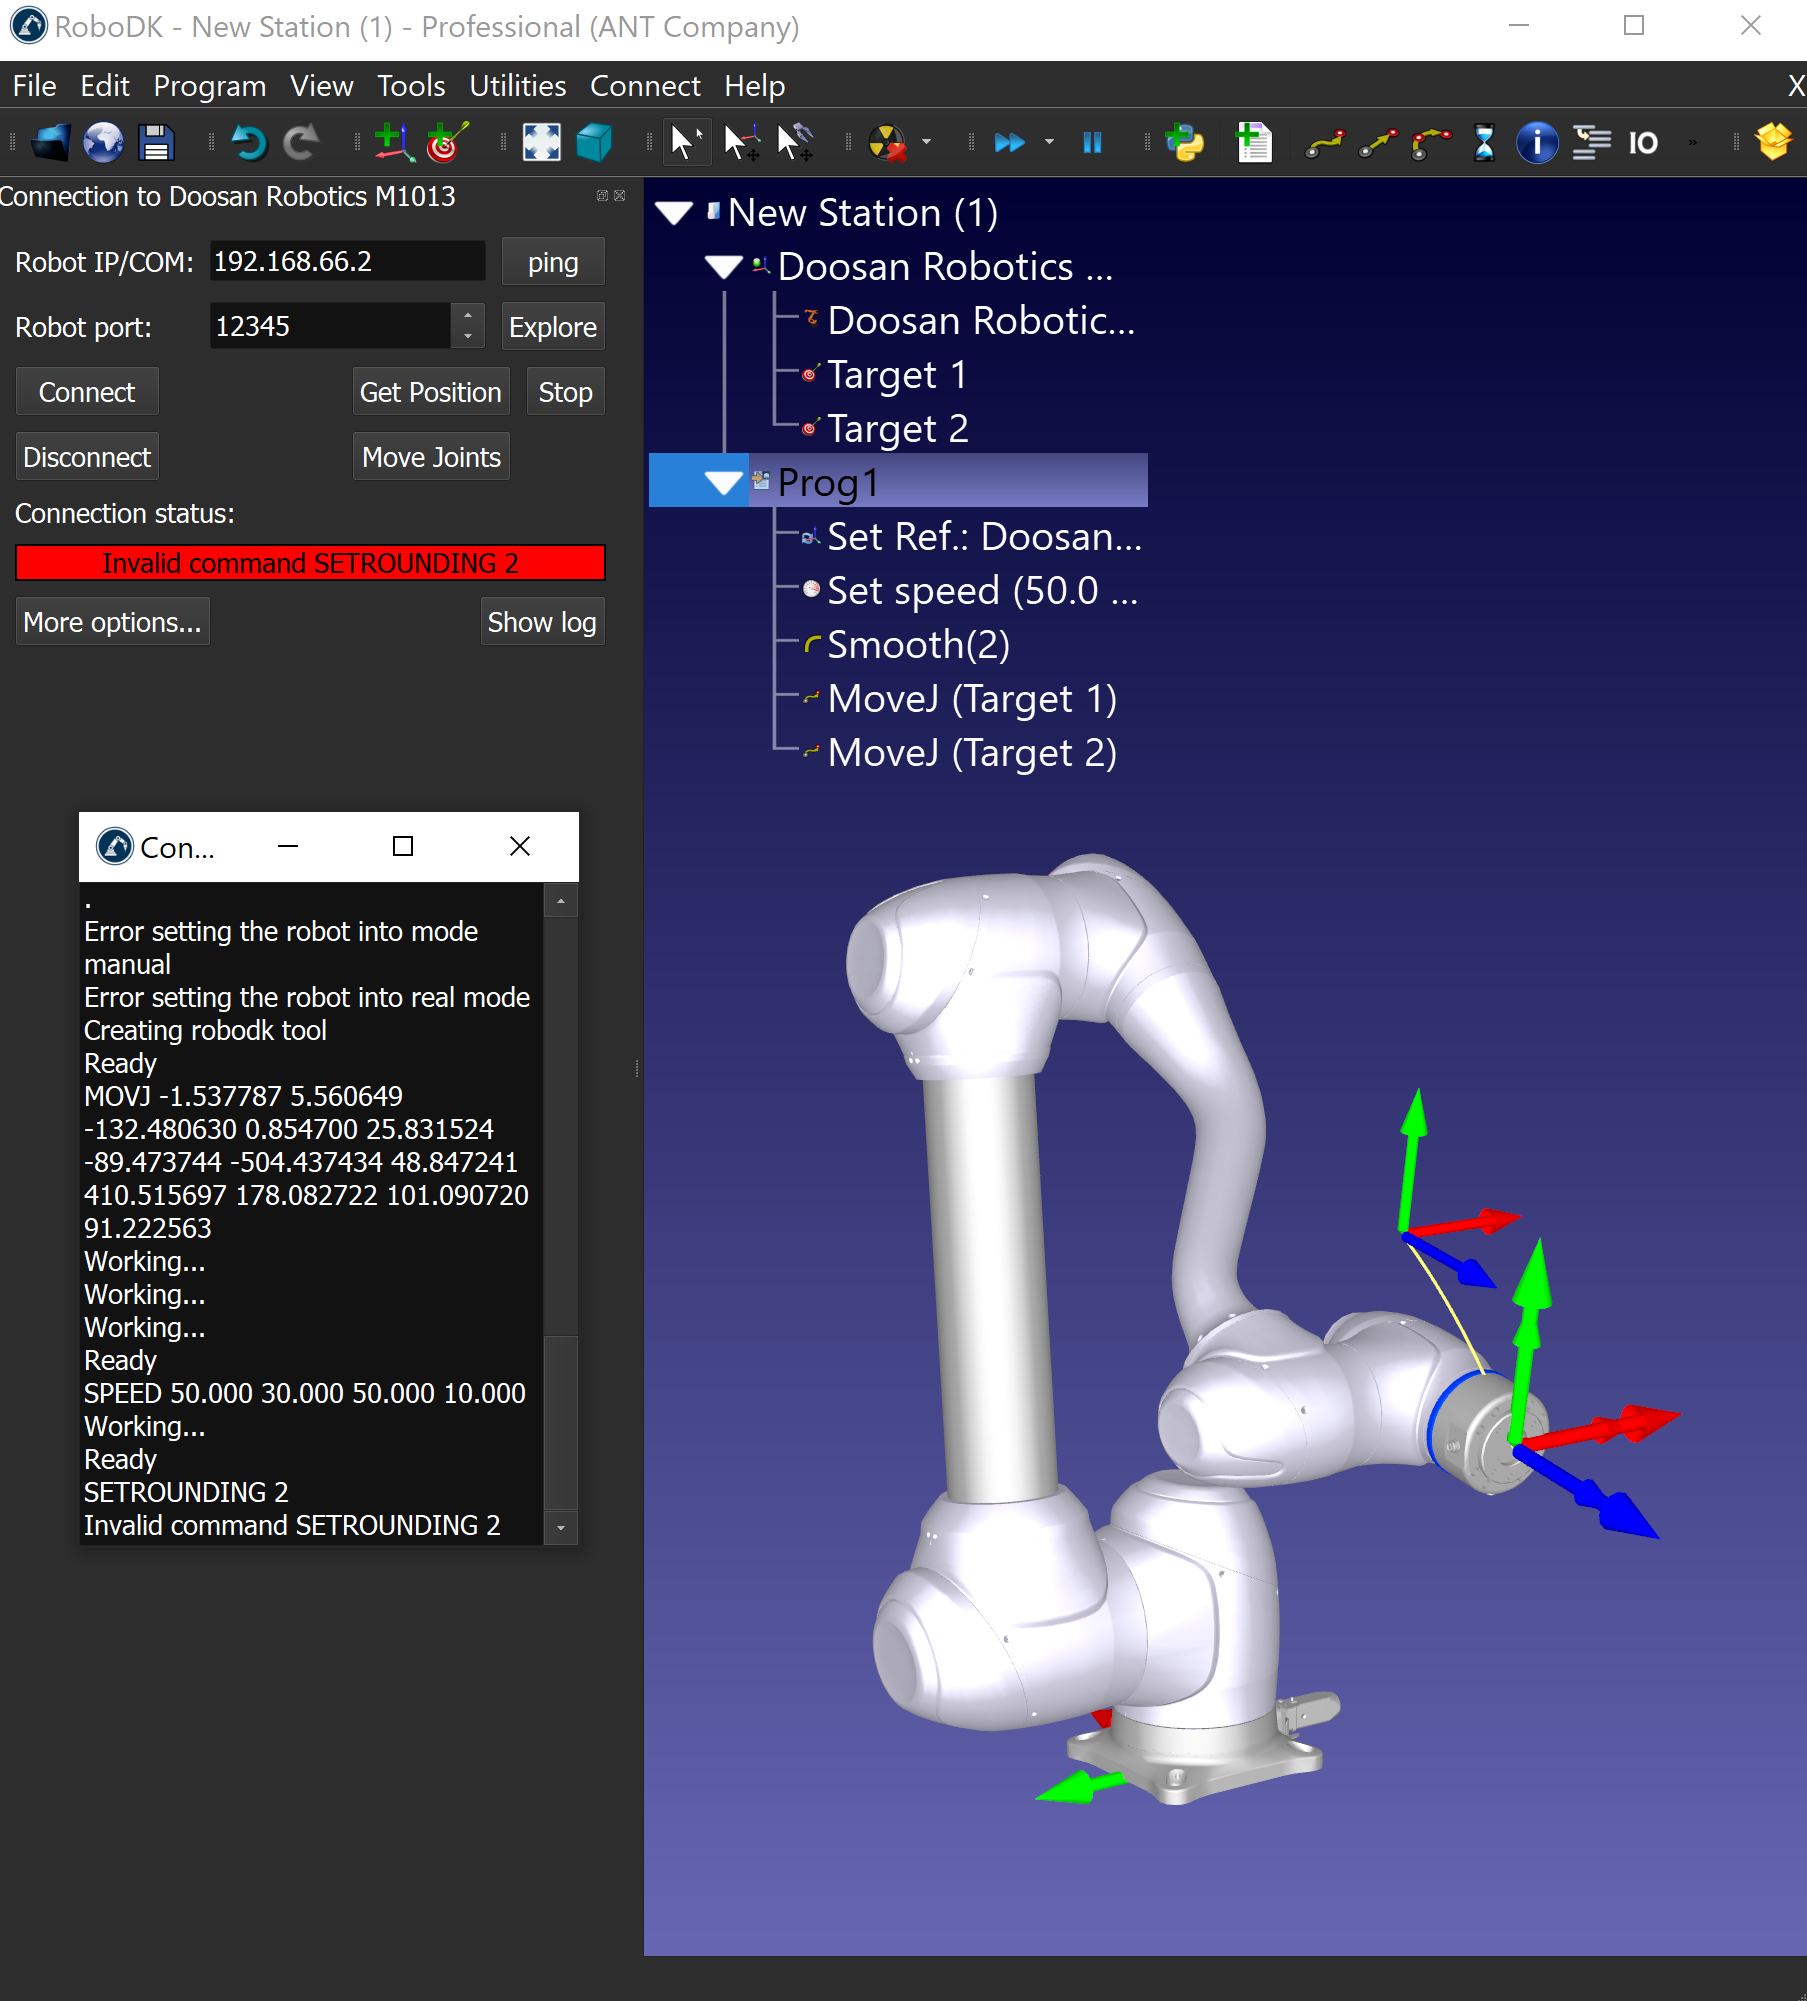Collapse the Prog1 program tree
This screenshot has height=2001, width=1807.
(x=723, y=483)
